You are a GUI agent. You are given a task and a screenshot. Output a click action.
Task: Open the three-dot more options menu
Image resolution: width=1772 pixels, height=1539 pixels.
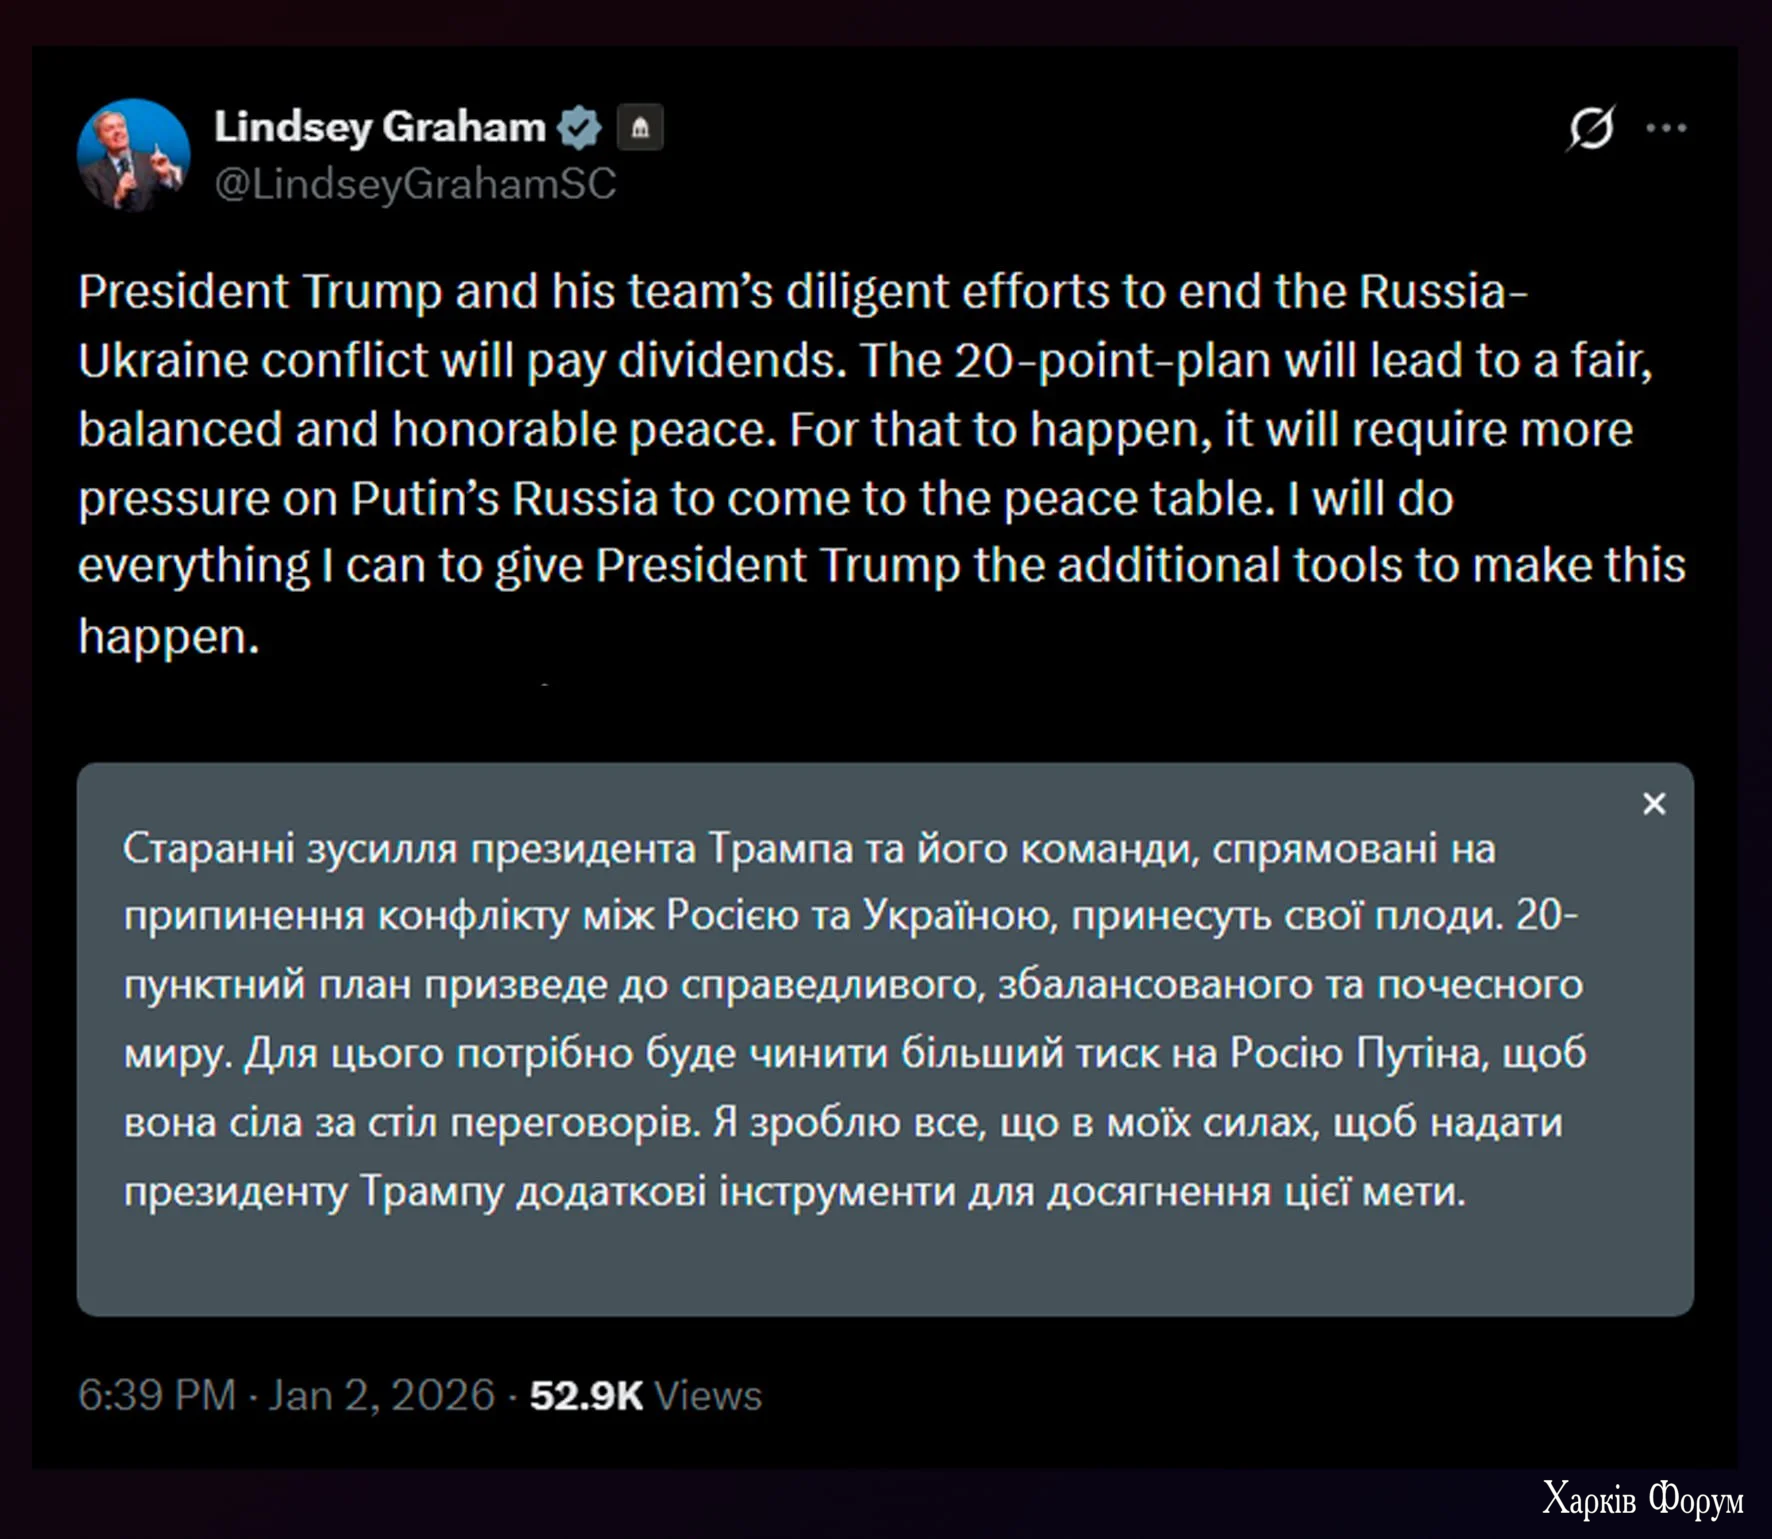click(1666, 128)
